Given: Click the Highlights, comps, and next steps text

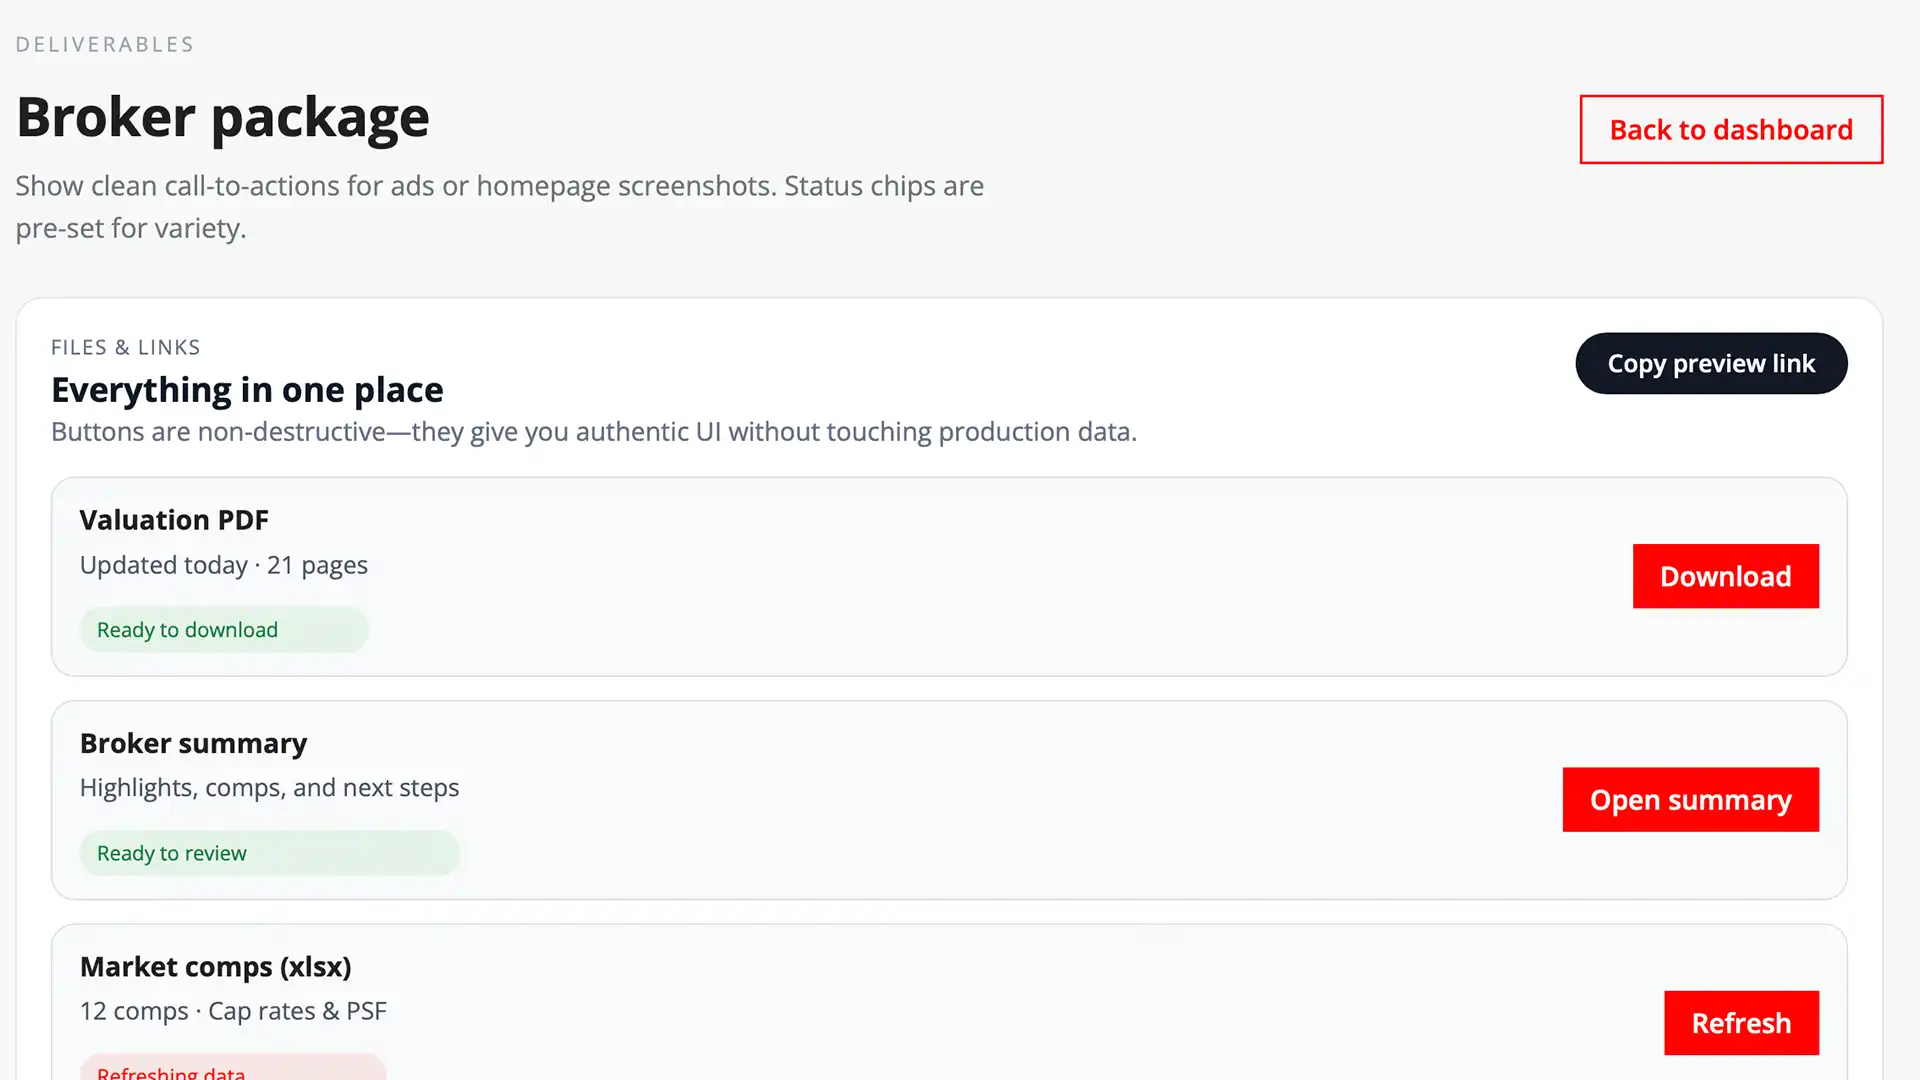Looking at the screenshot, I should 269,787.
